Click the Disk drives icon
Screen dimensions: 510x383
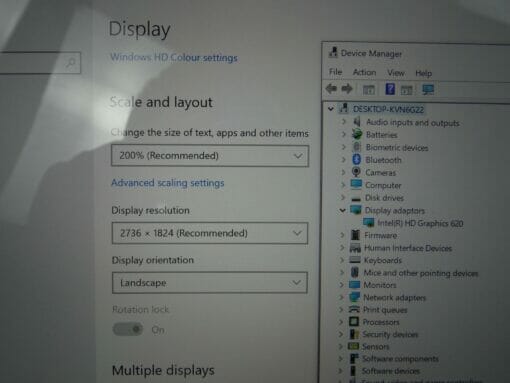[356, 199]
